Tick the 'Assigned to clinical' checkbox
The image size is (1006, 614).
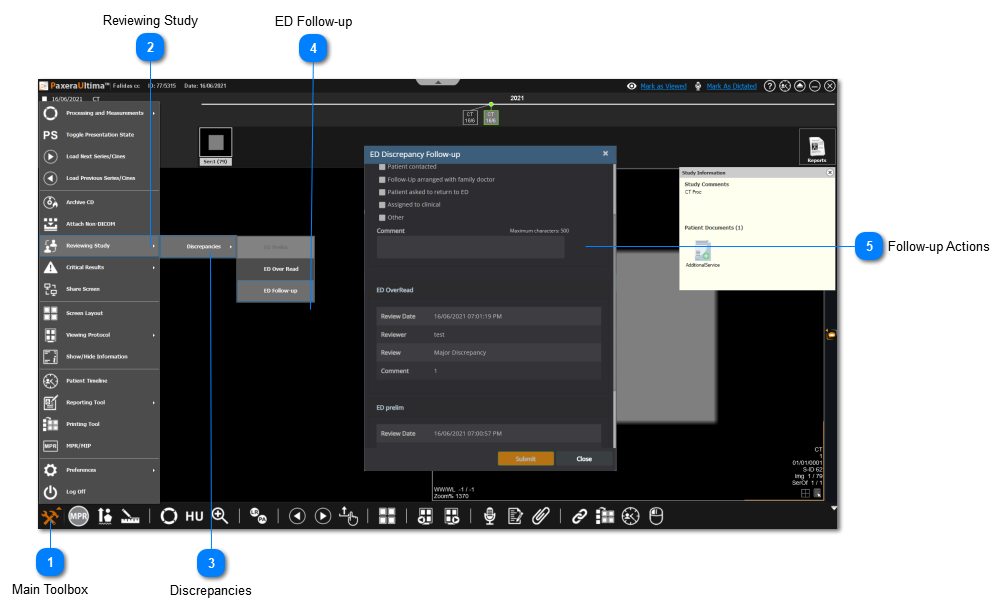pos(381,204)
